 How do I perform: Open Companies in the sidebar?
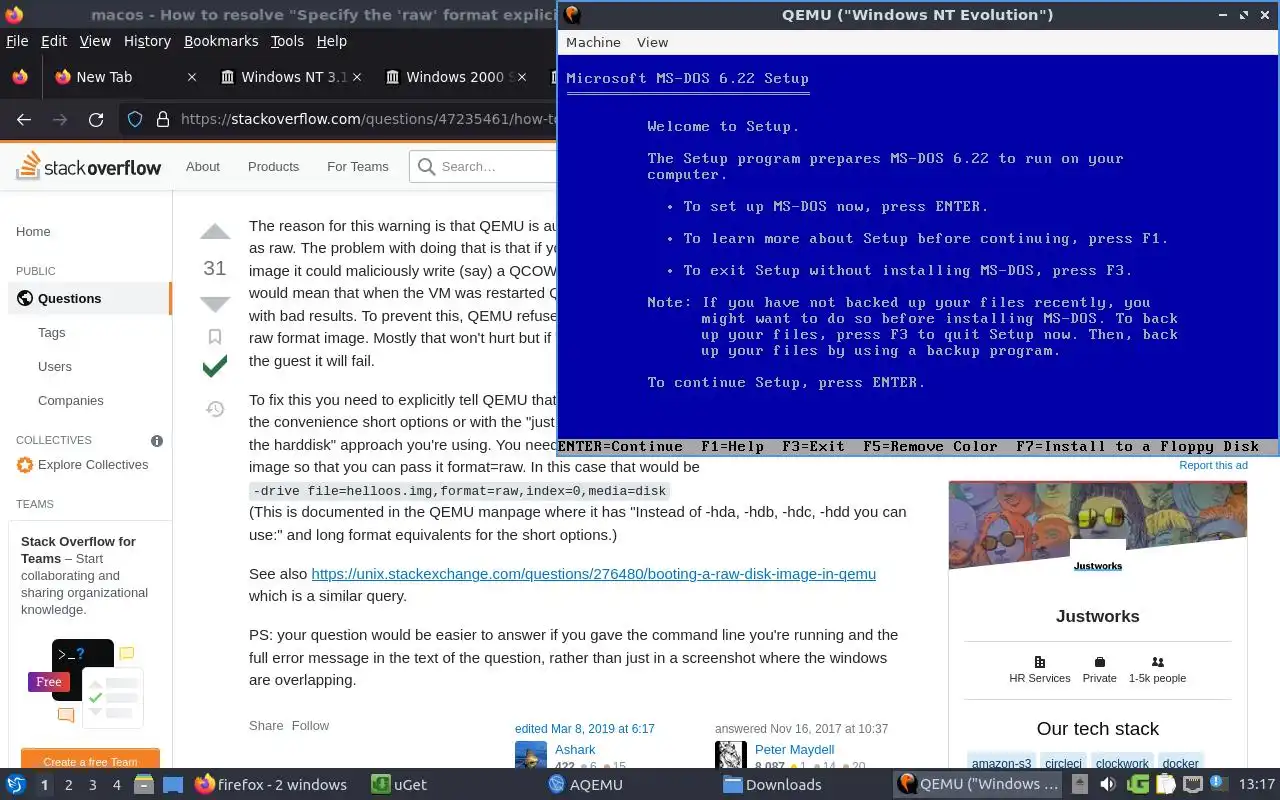71,400
